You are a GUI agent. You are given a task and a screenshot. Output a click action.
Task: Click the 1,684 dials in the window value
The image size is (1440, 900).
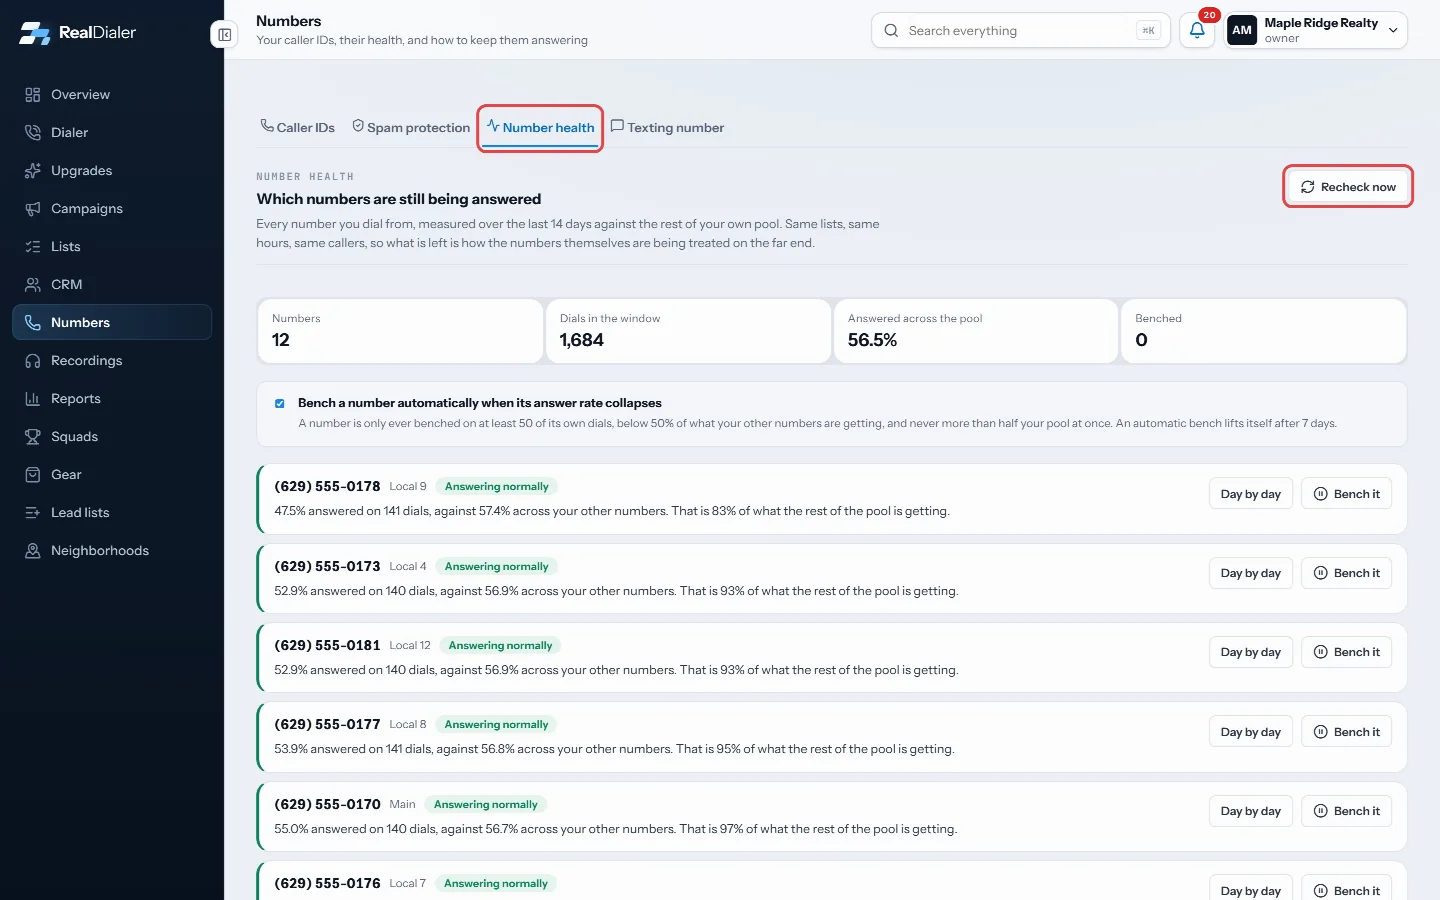coord(582,340)
